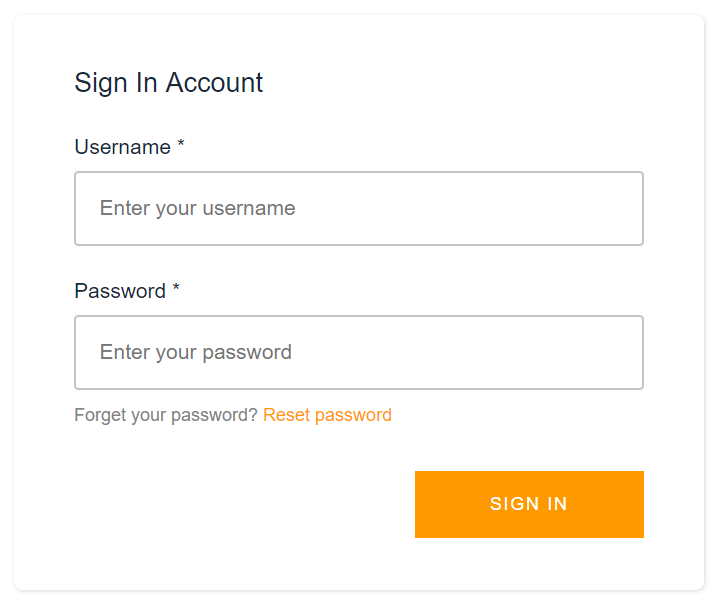Click the Username input field
718x607 pixels.
pyautogui.click(x=358, y=208)
